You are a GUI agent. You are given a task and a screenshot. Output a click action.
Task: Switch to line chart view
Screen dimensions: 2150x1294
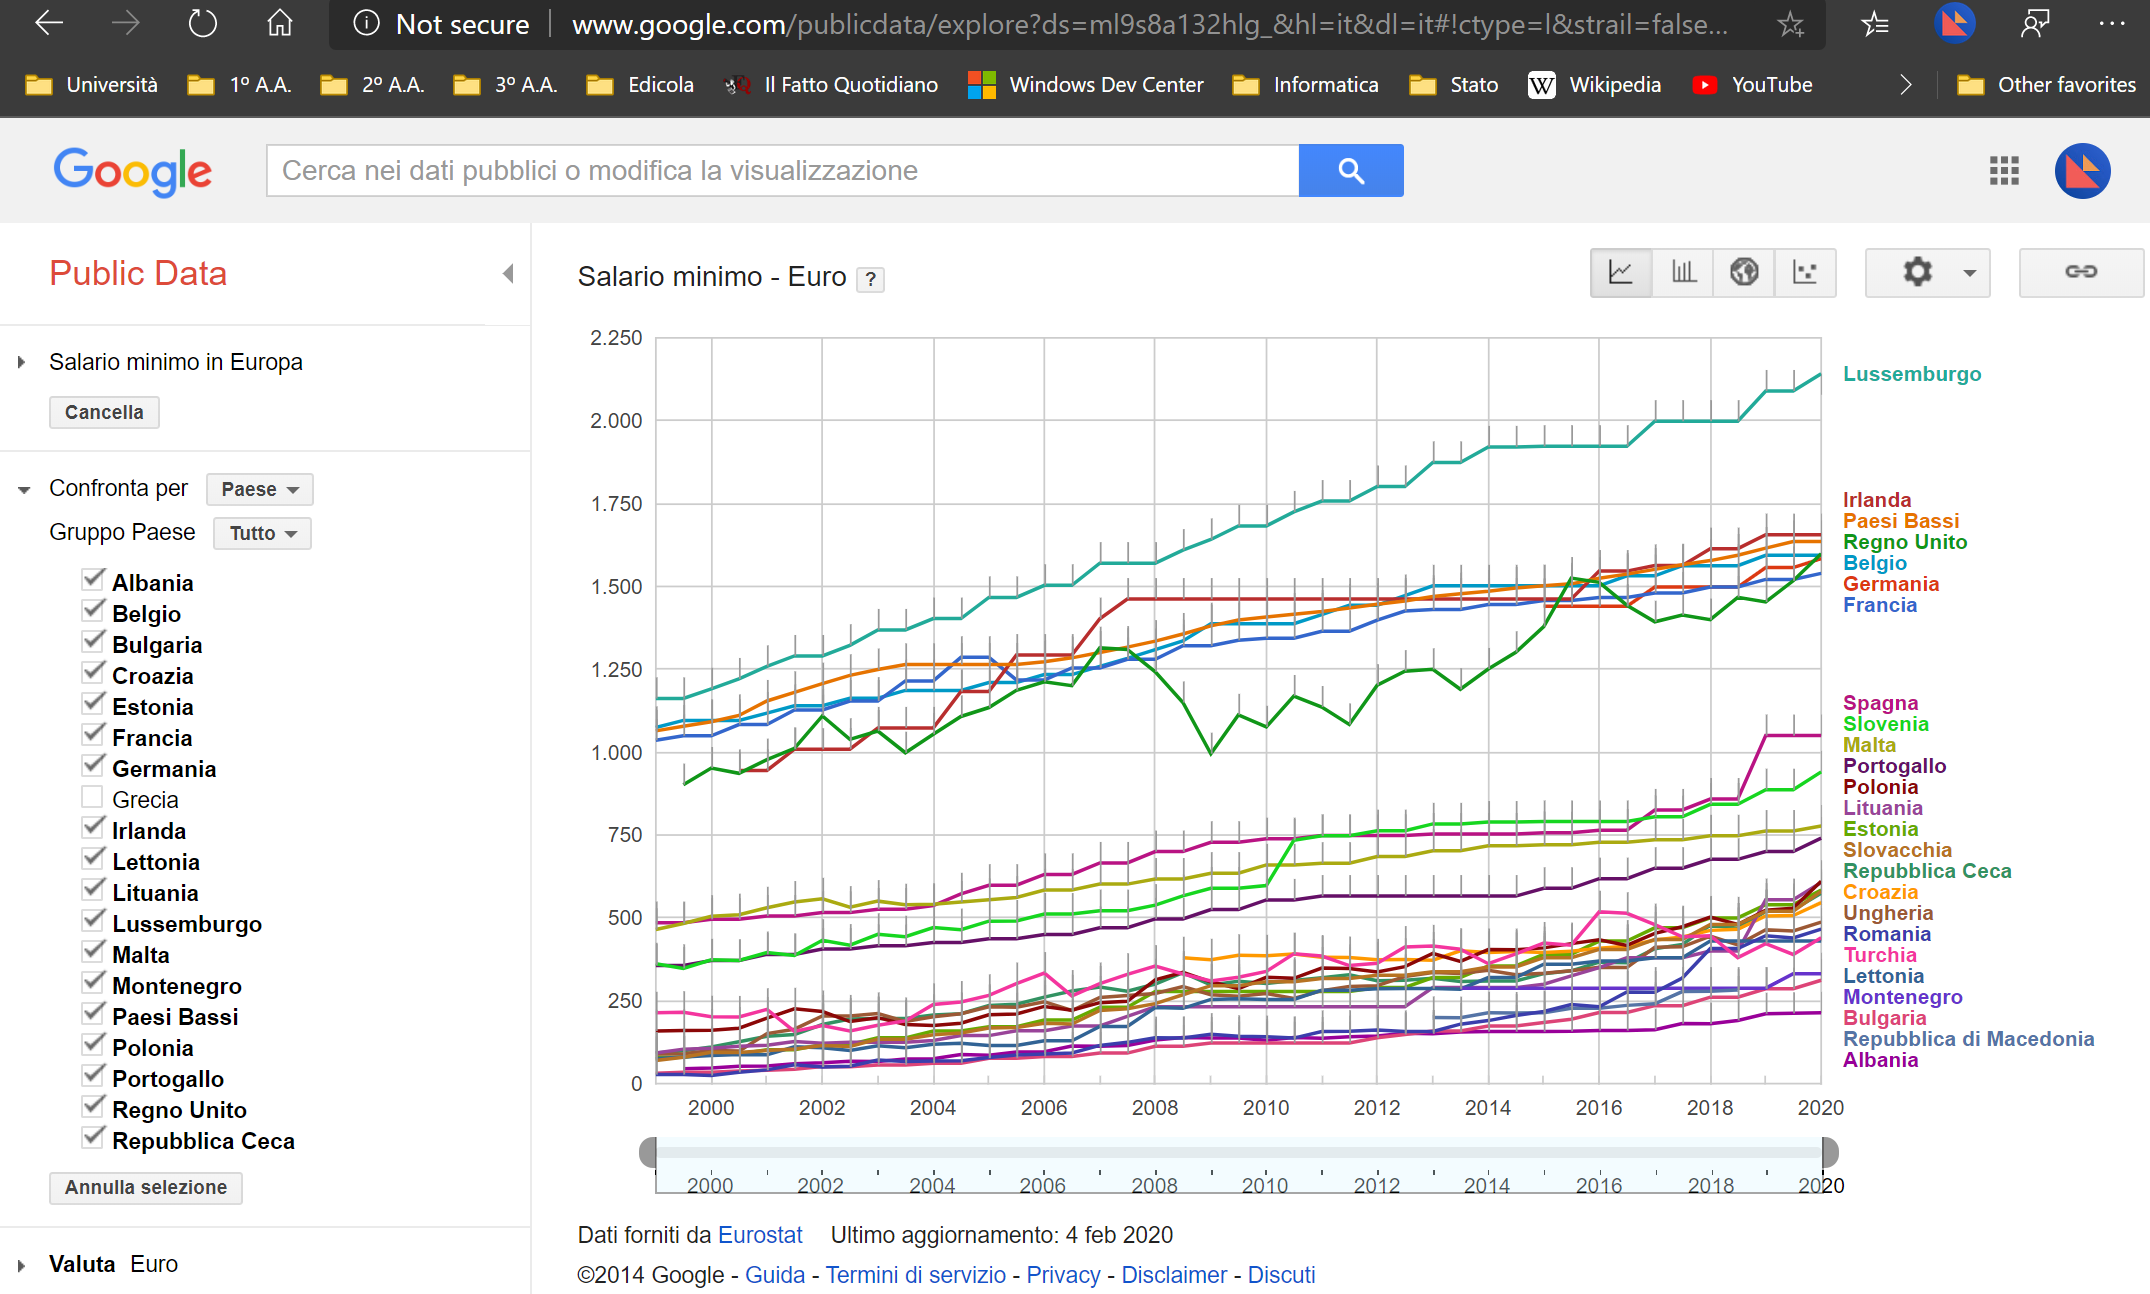click(x=1621, y=272)
